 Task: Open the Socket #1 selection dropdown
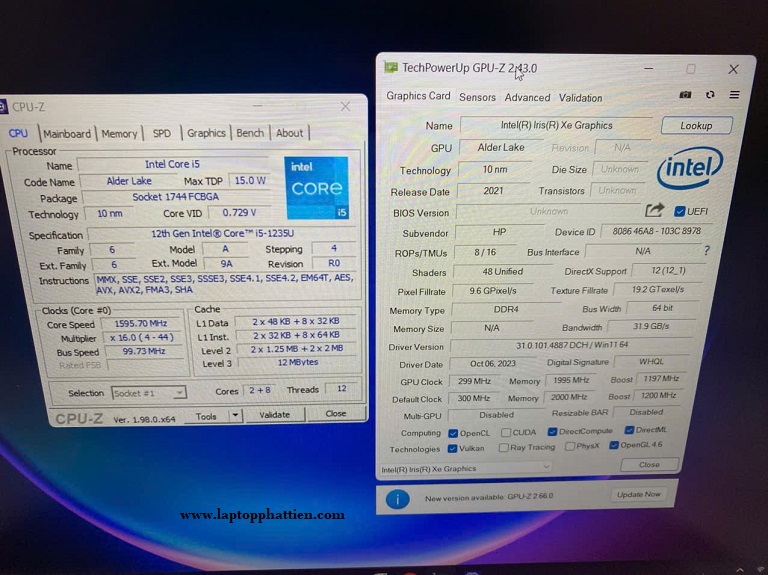coord(149,393)
